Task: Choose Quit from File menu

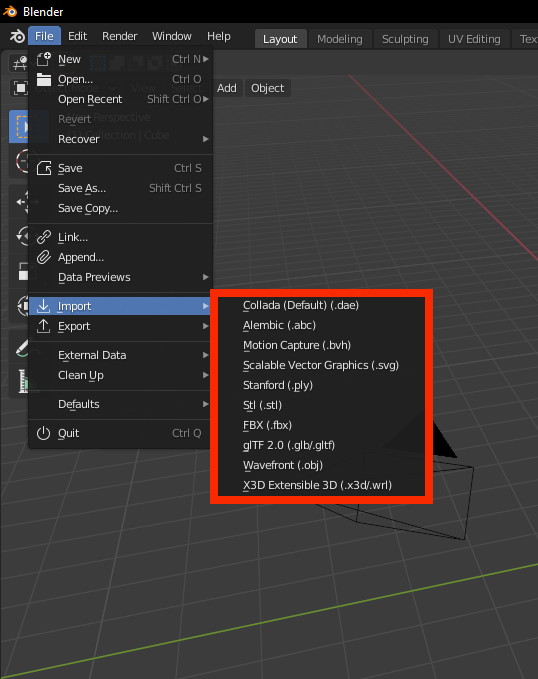Action: pos(121,433)
